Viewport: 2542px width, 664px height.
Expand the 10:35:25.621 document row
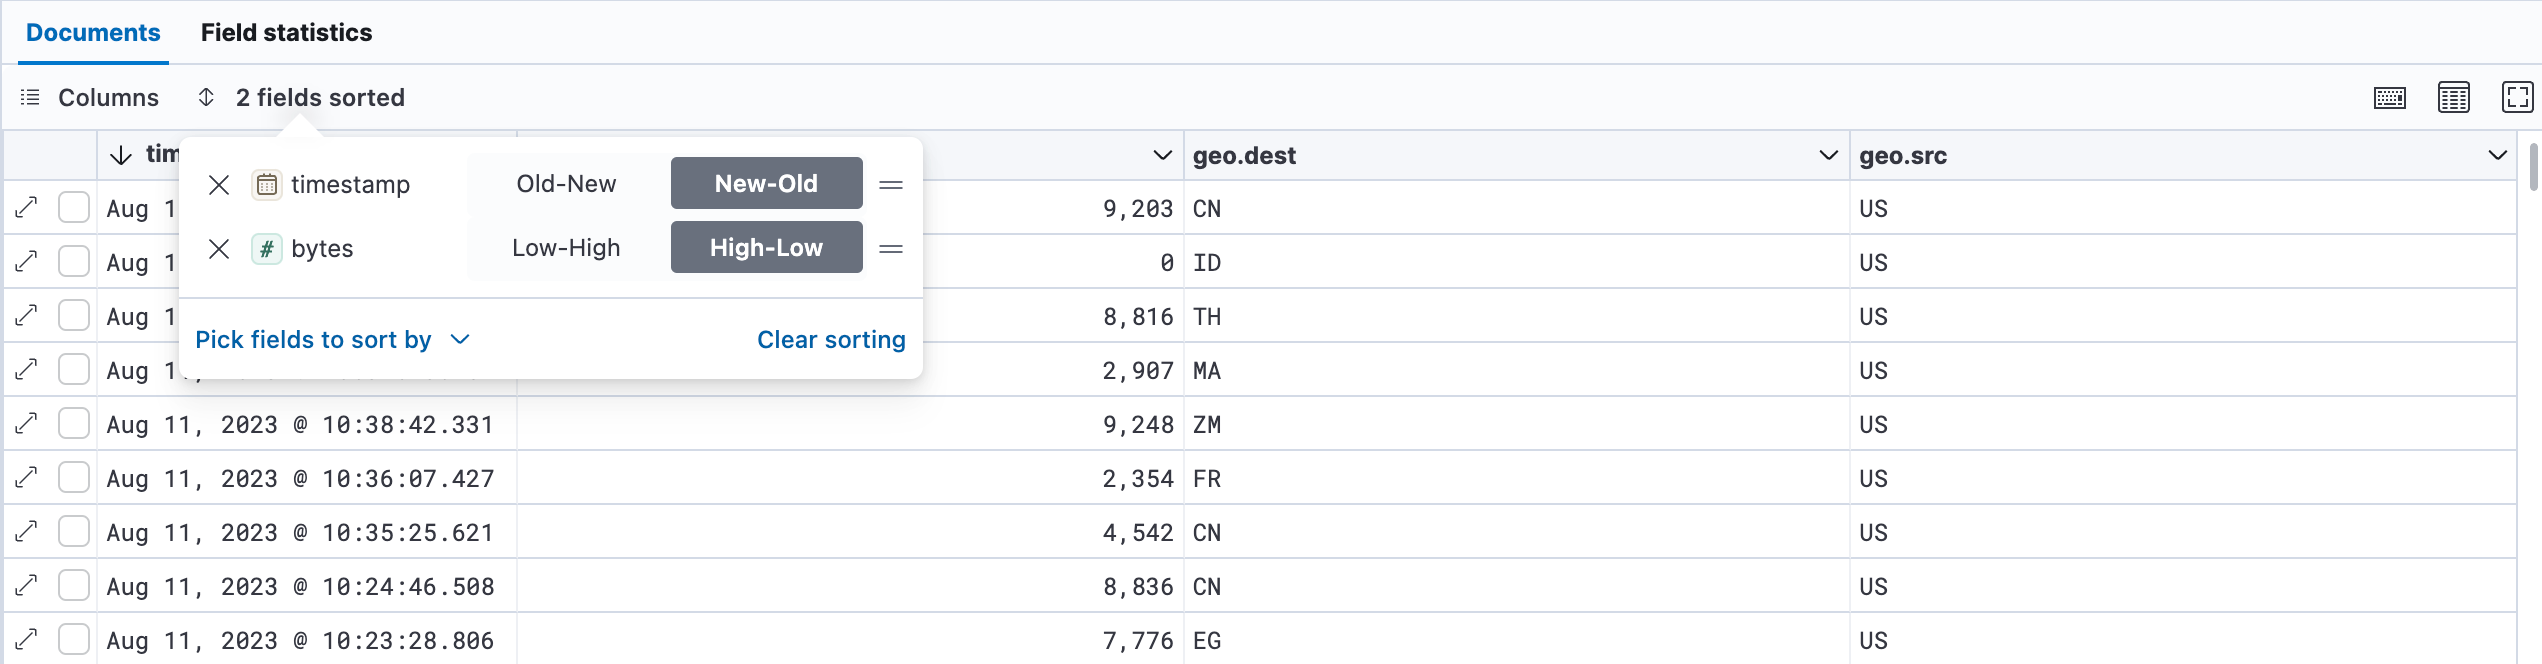tap(27, 532)
